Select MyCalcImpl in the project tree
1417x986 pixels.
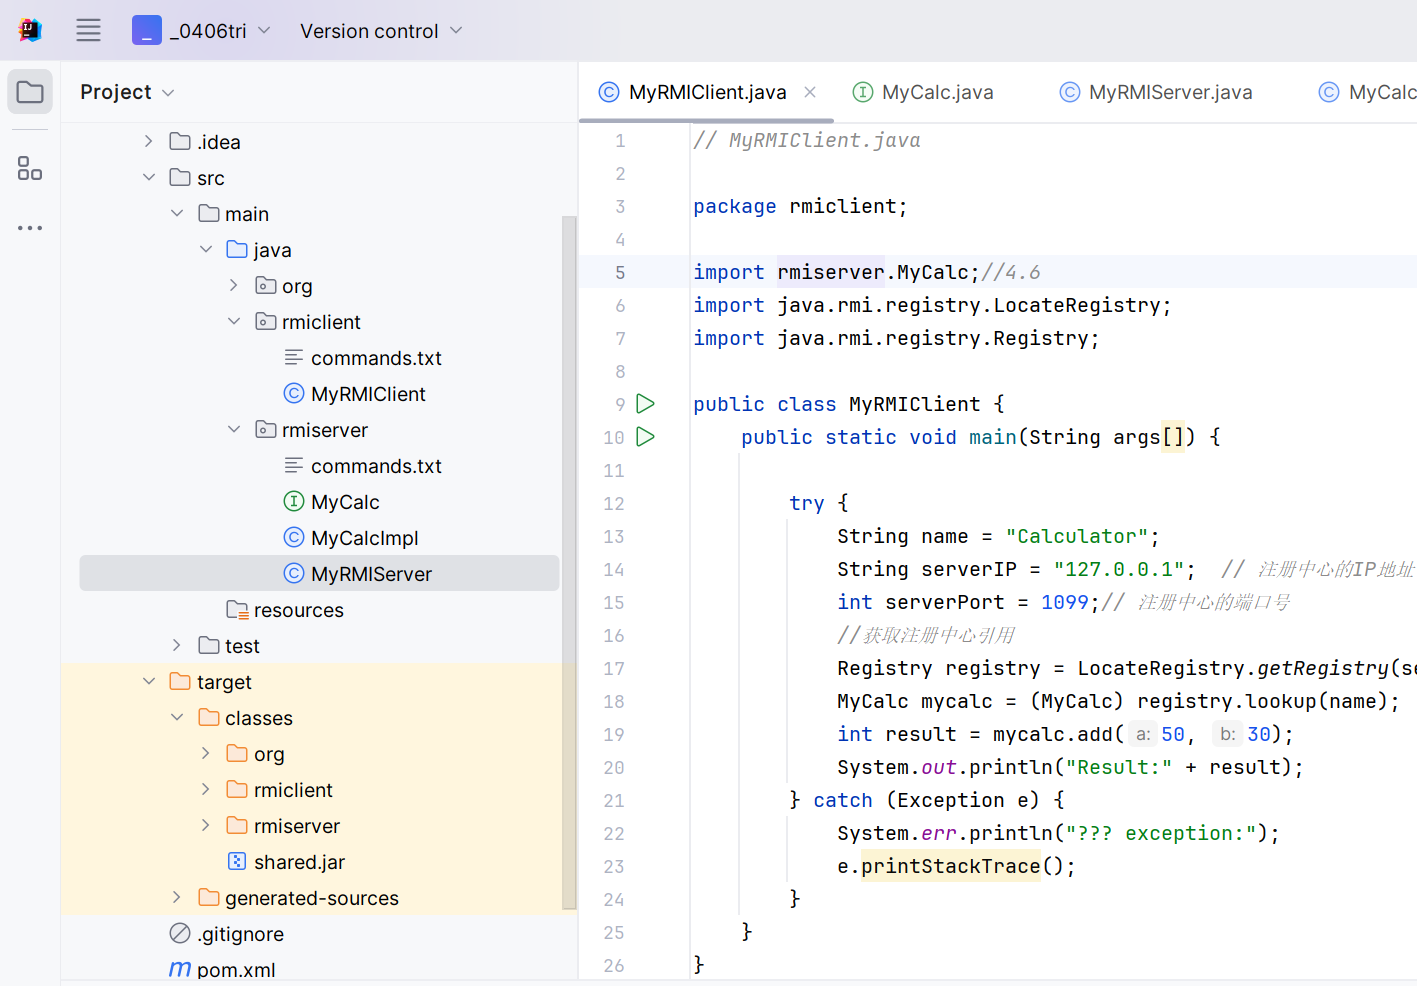point(364,538)
